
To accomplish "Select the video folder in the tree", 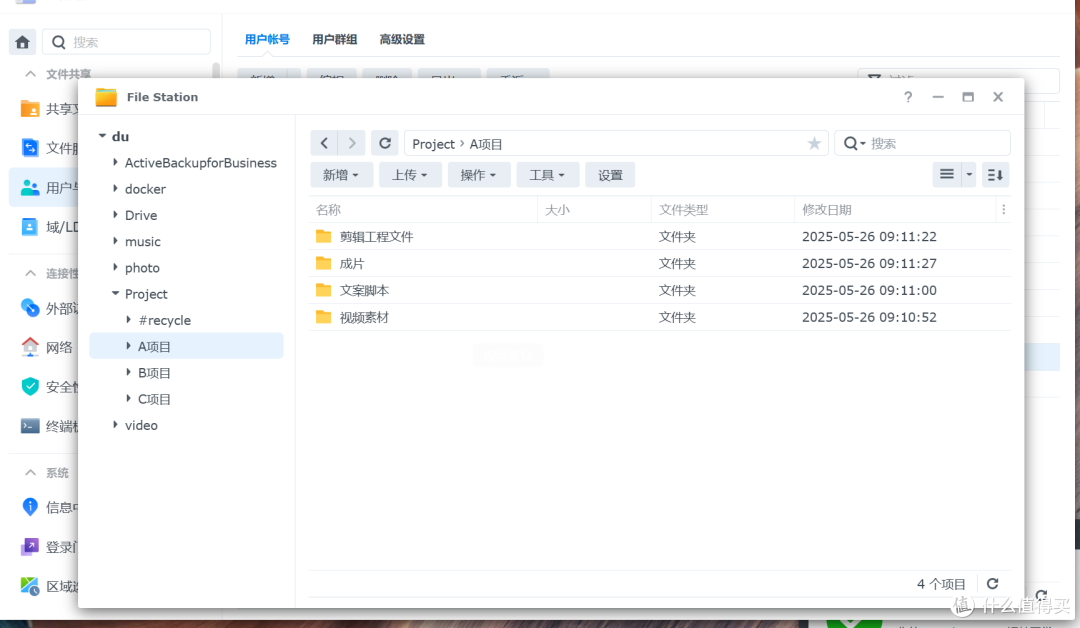I will click(141, 425).
